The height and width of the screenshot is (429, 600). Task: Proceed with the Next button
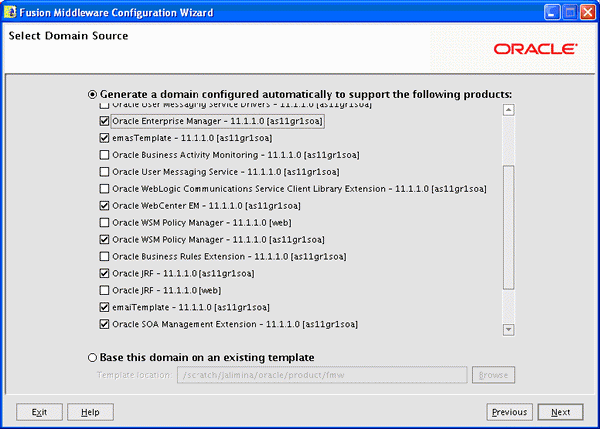[x=561, y=412]
